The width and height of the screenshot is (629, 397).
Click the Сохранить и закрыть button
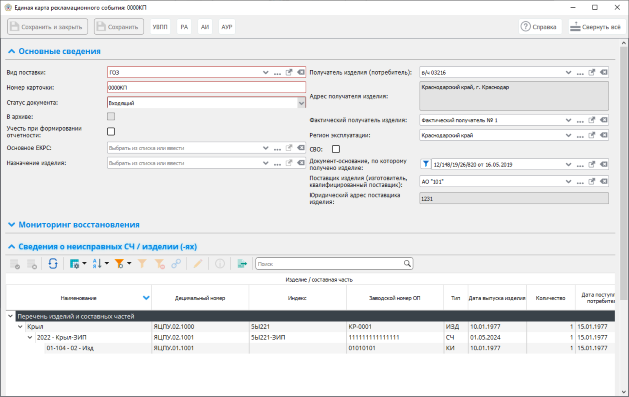coord(47,27)
